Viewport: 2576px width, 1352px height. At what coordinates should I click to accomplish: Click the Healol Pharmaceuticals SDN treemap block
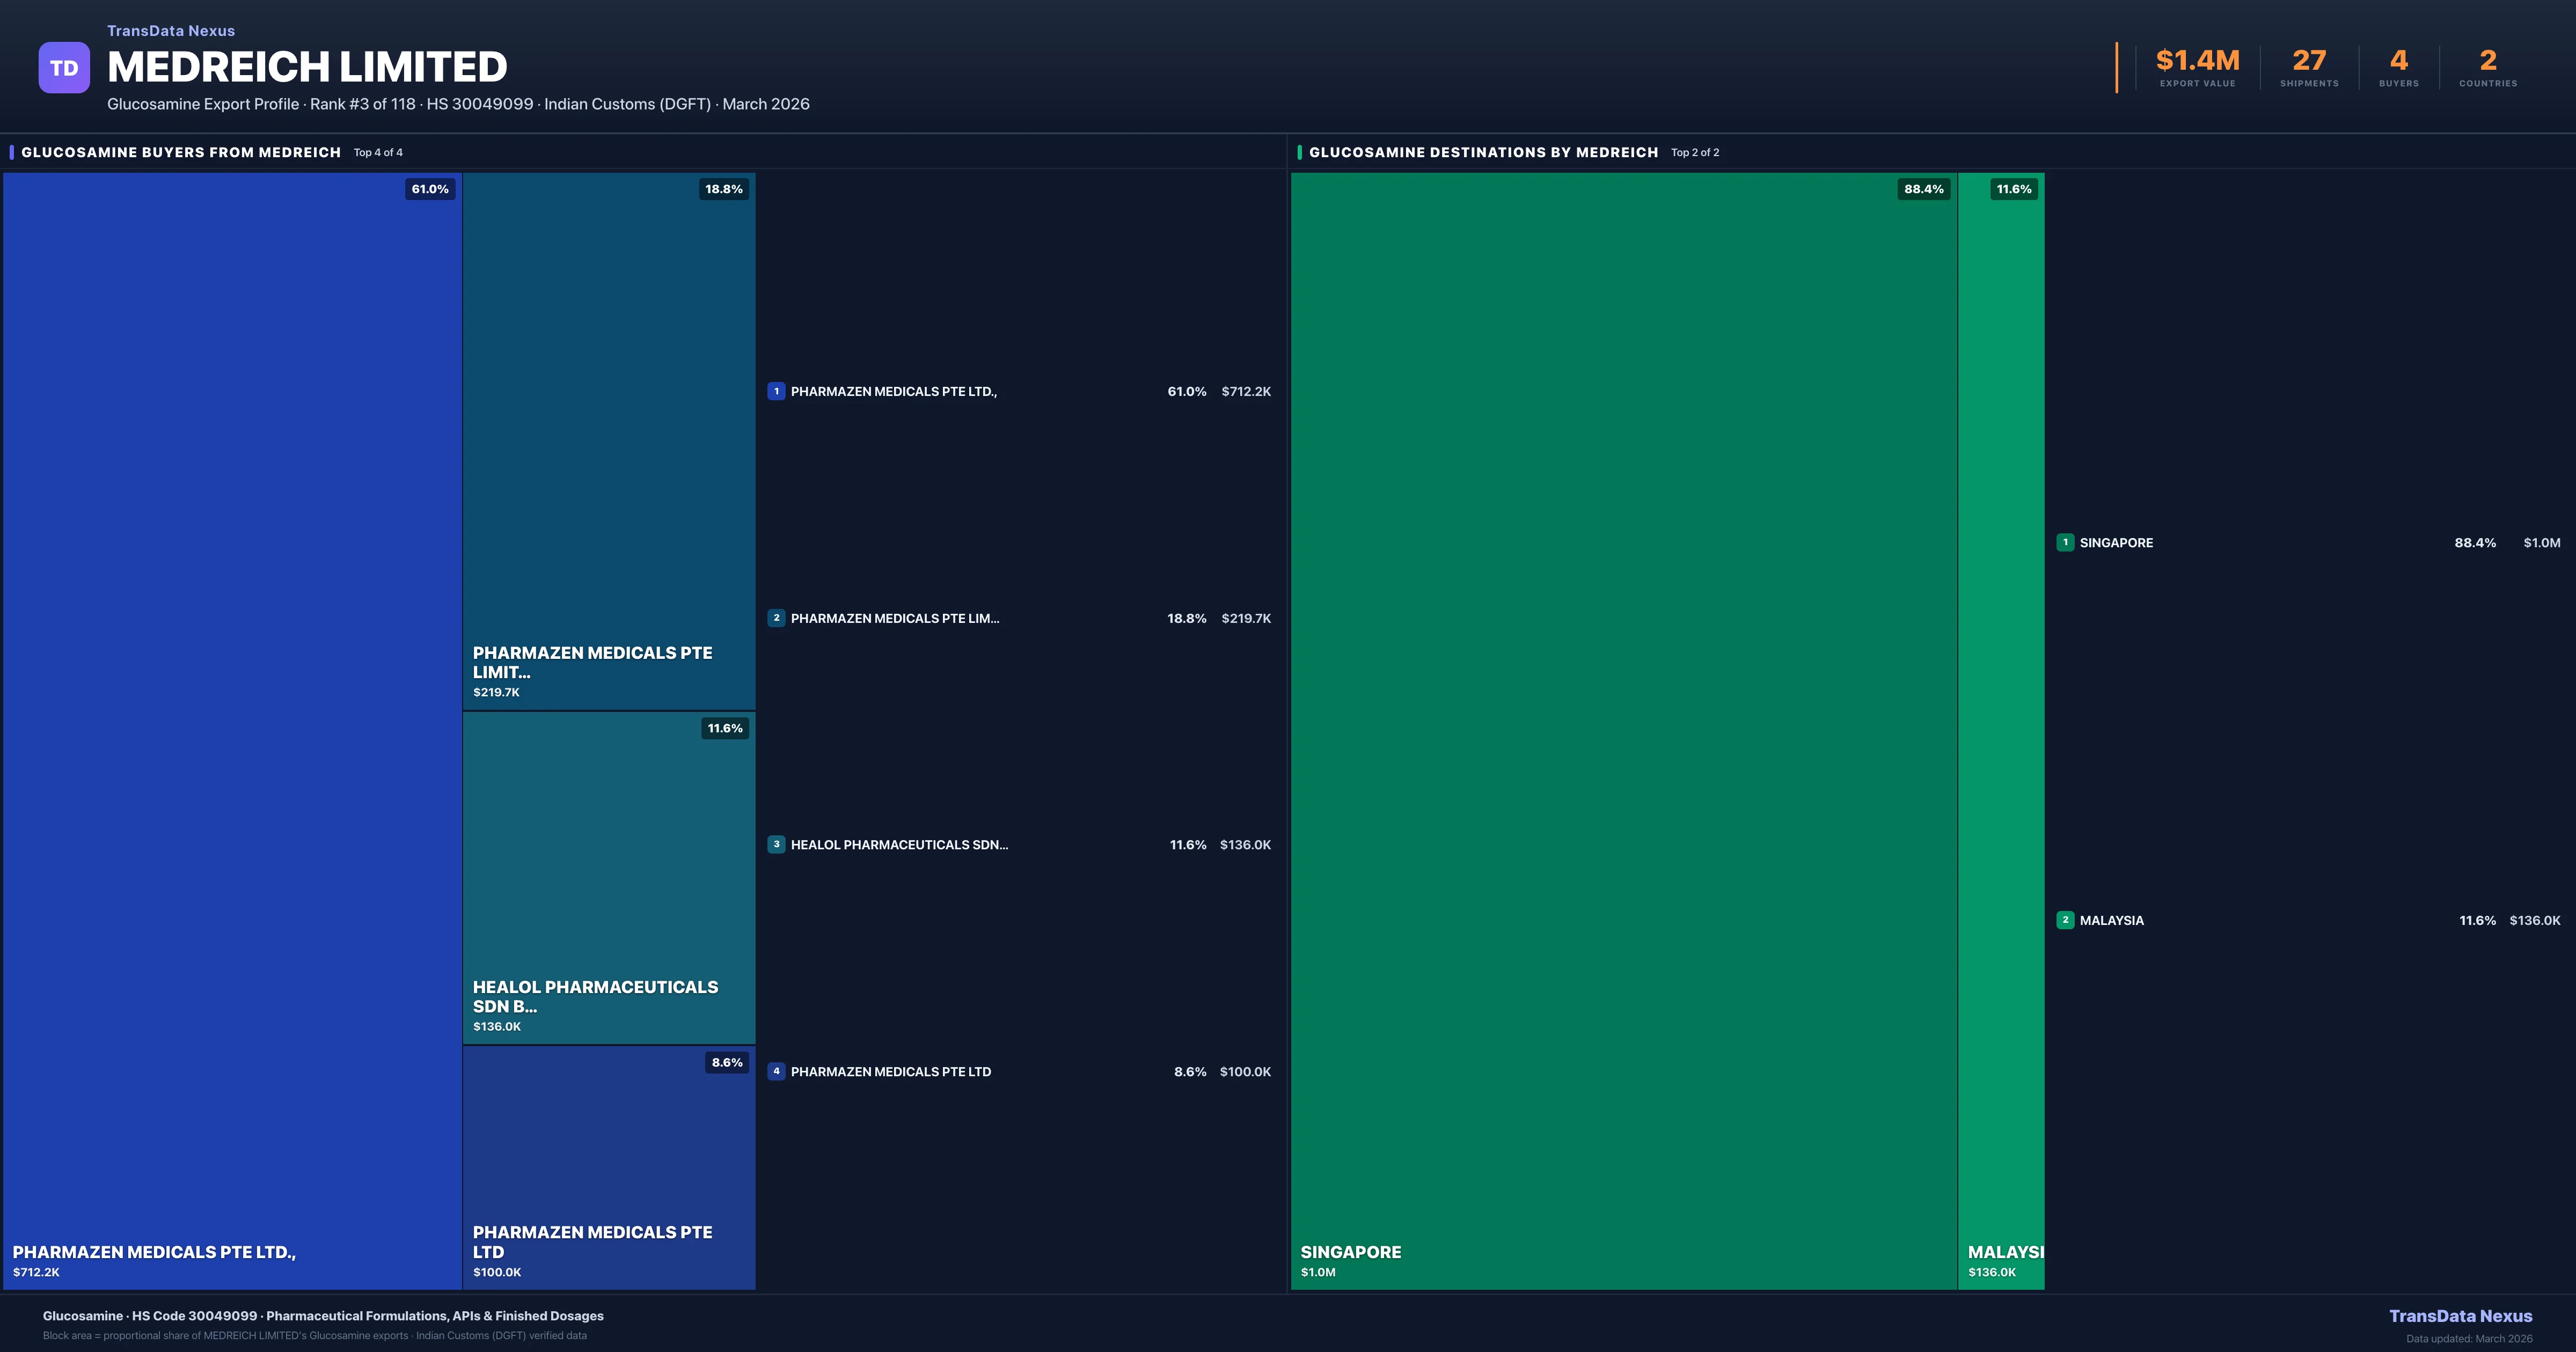608,878
